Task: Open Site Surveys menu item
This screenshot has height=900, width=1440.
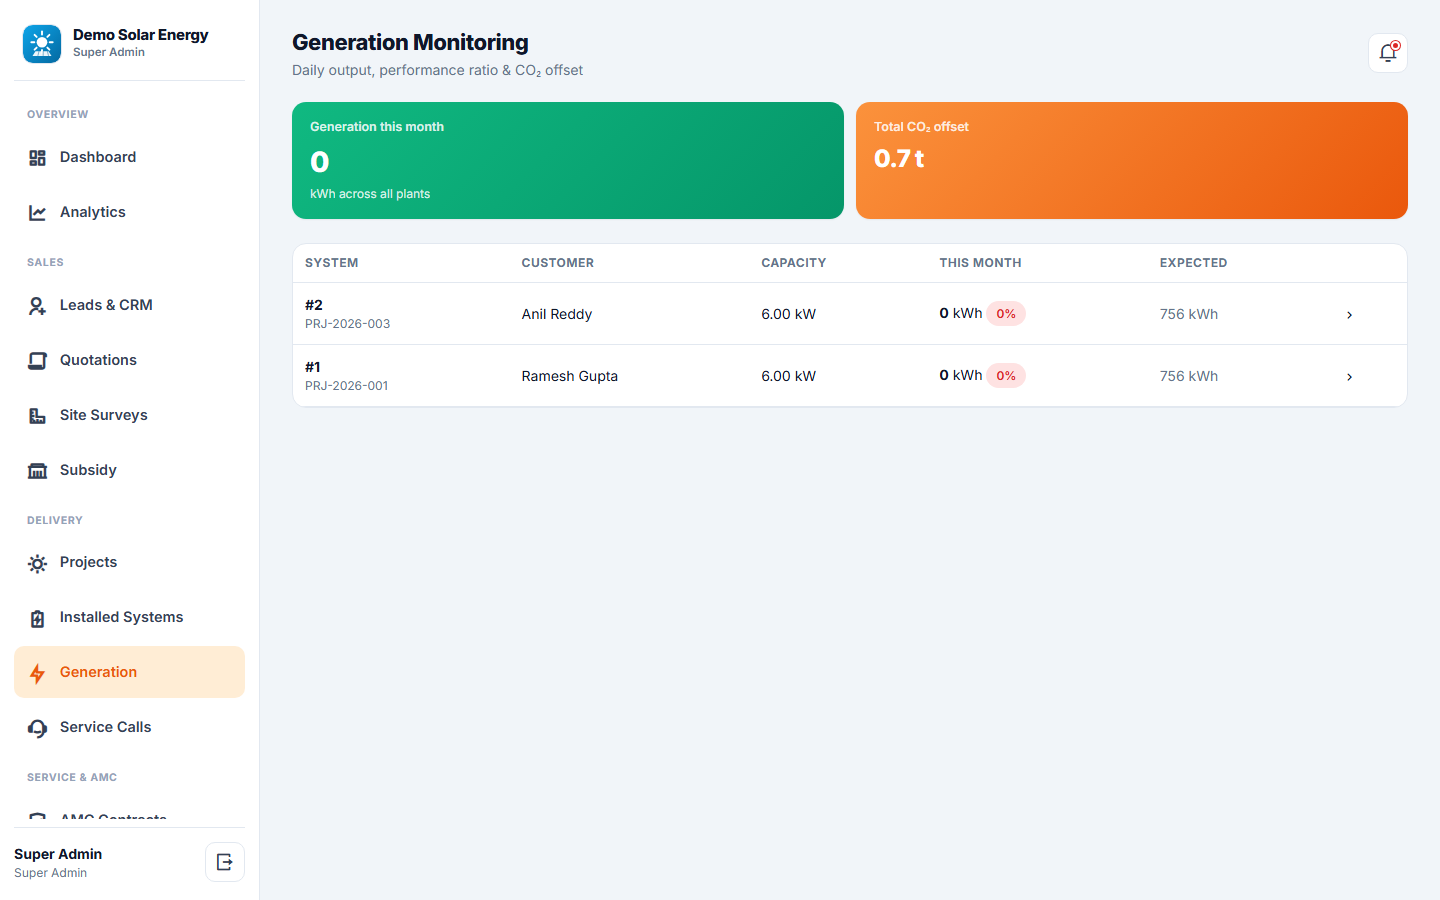Action: point(129,416)
